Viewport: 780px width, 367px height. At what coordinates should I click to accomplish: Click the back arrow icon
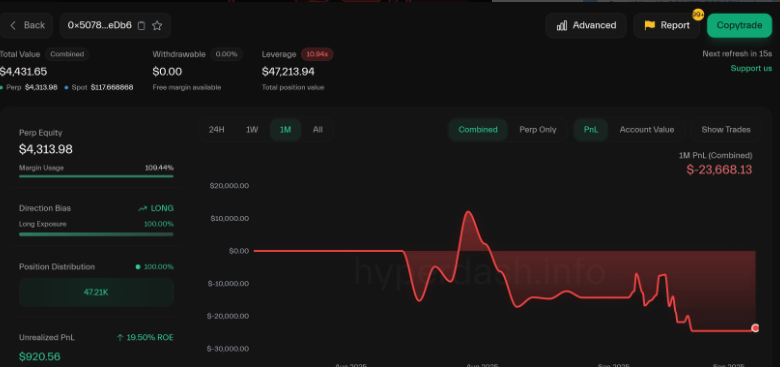point(13,25)
